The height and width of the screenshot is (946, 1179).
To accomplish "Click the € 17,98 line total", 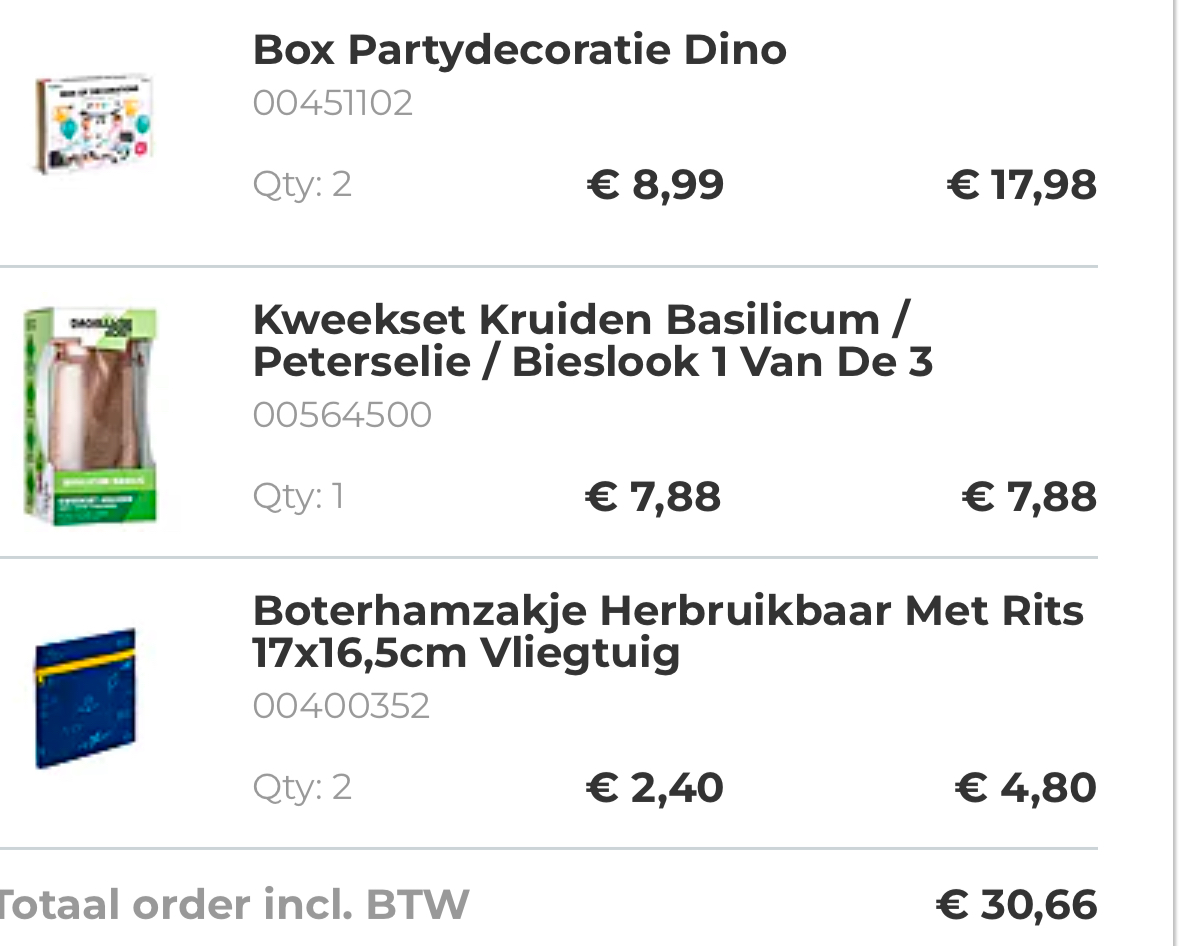I will point(1021,185).
